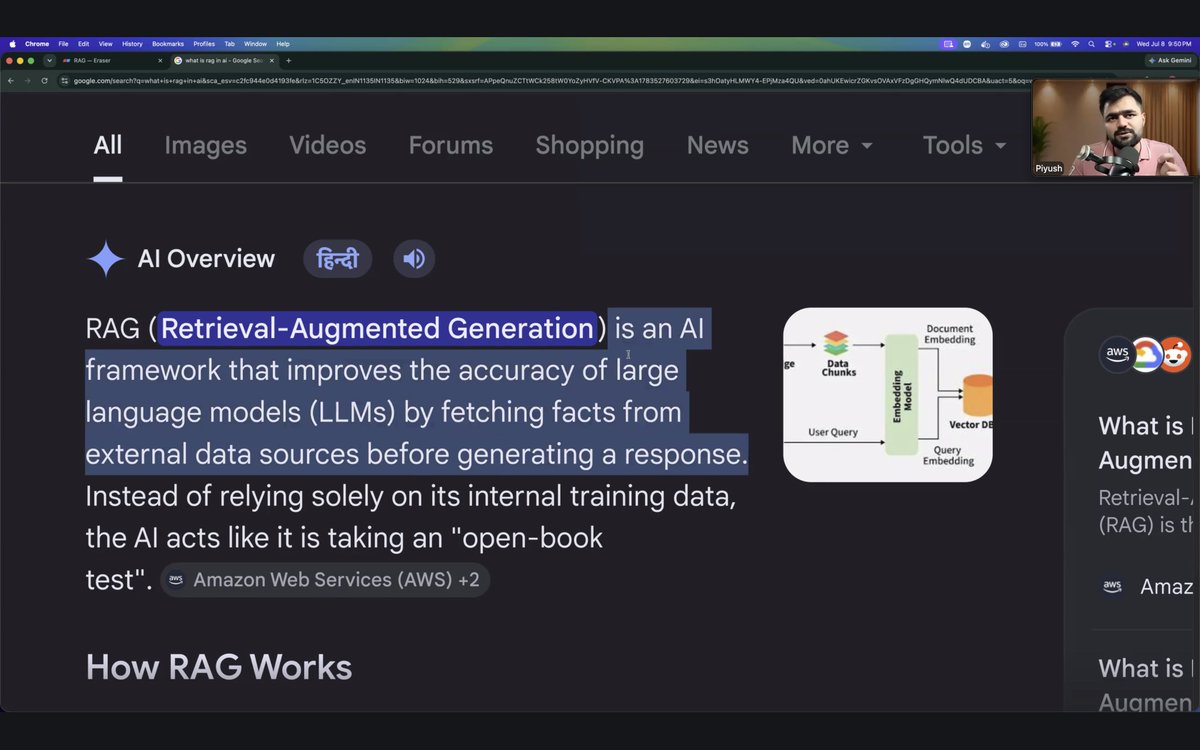Reload the page with the refresh icon

(x=45, y=80)
